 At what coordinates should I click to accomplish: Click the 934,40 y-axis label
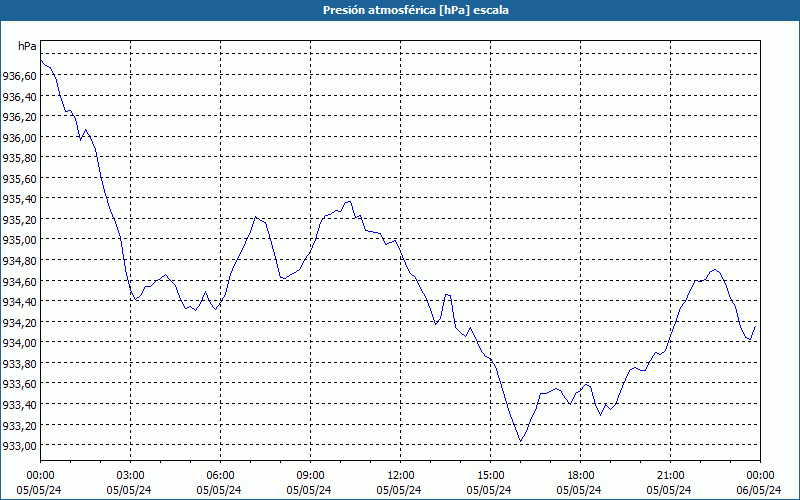pyautogui.click(x=19, y=302)
